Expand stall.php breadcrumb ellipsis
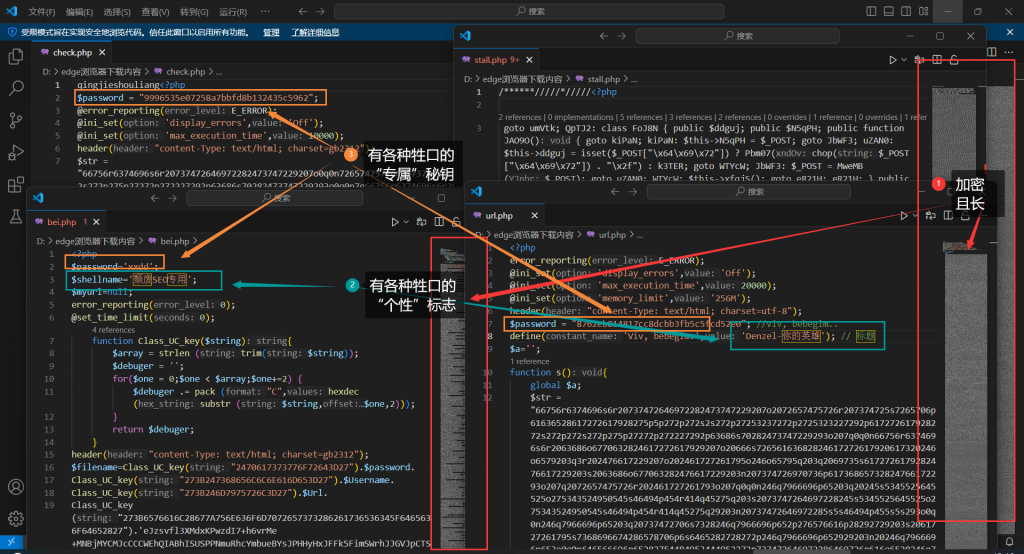1024x554 pixels. [634, 79]
